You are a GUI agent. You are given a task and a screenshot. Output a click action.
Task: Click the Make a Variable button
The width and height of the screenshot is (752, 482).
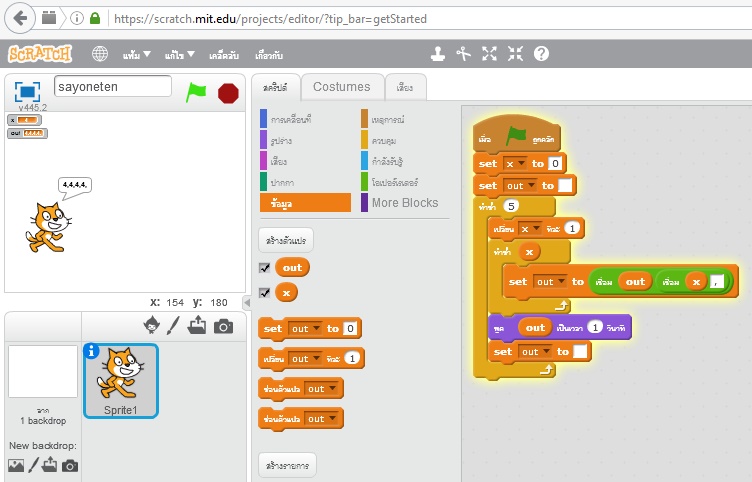286,241
